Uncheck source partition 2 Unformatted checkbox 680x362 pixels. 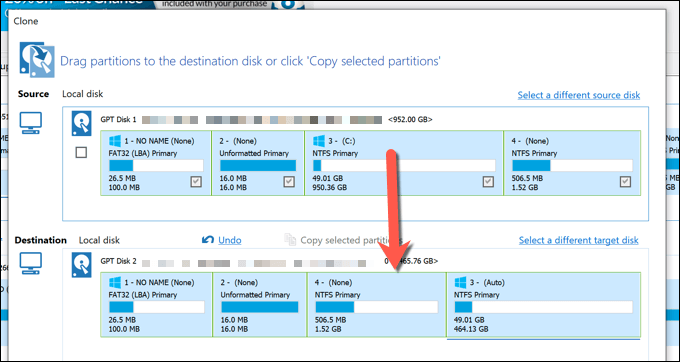click(289, 182)
